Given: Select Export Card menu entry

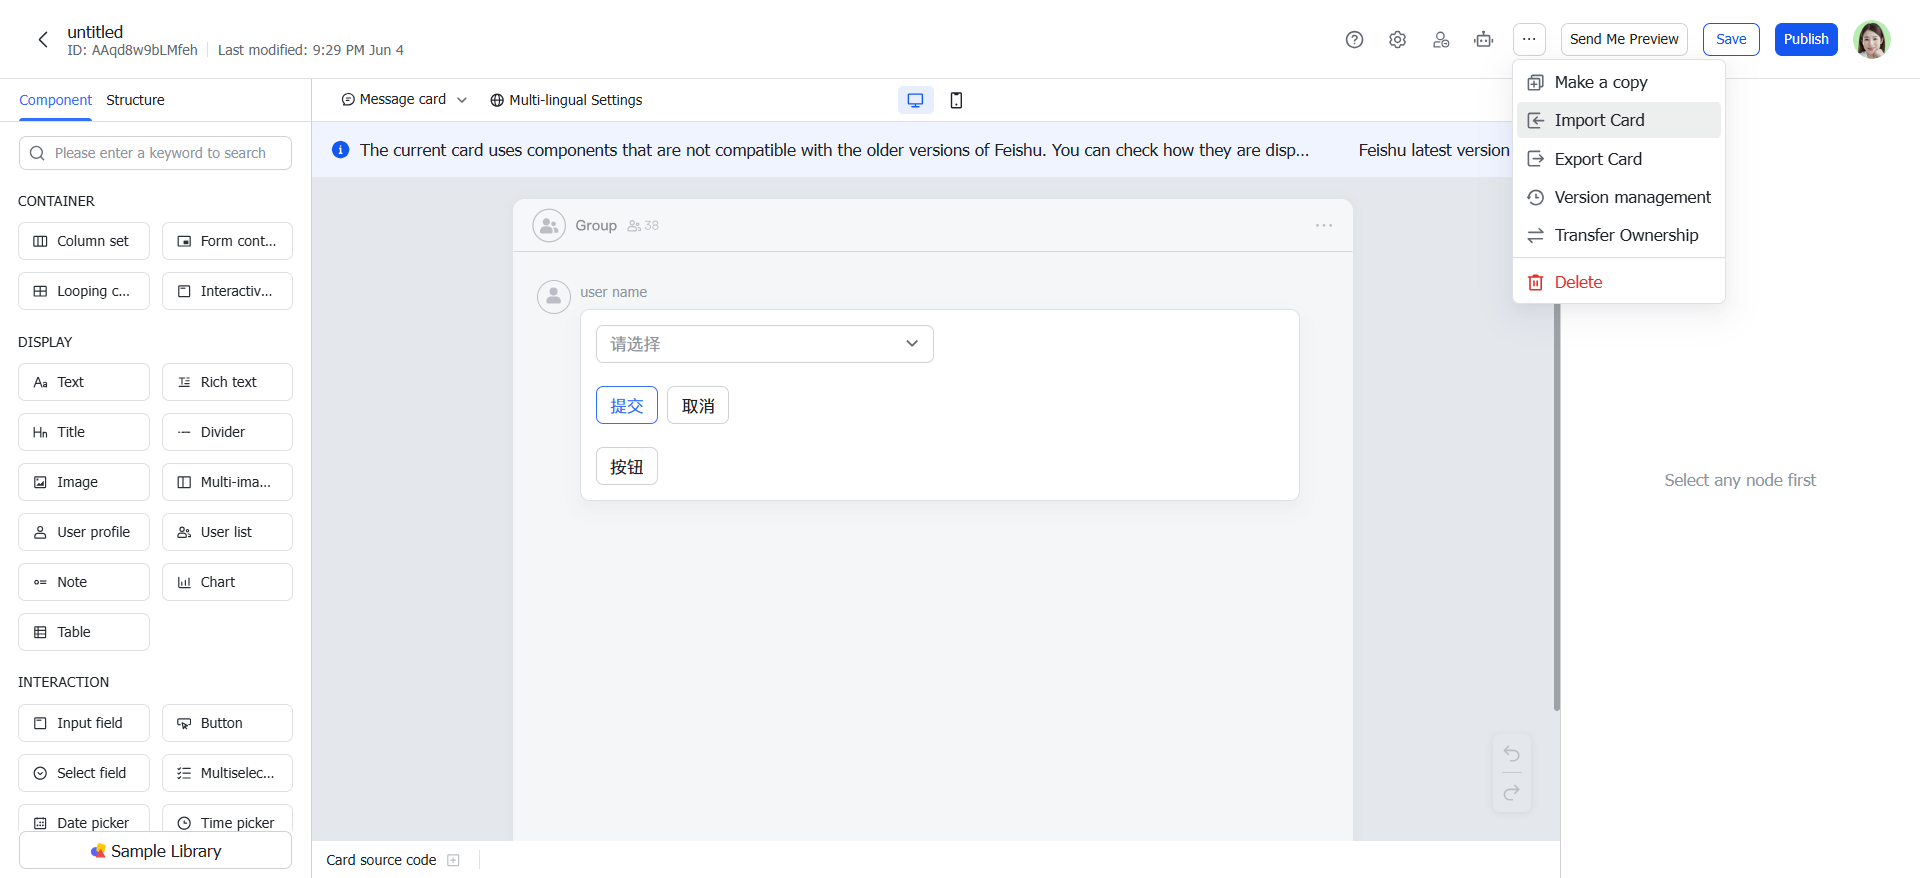Looking at the screenshot, I should [1619, 159].
